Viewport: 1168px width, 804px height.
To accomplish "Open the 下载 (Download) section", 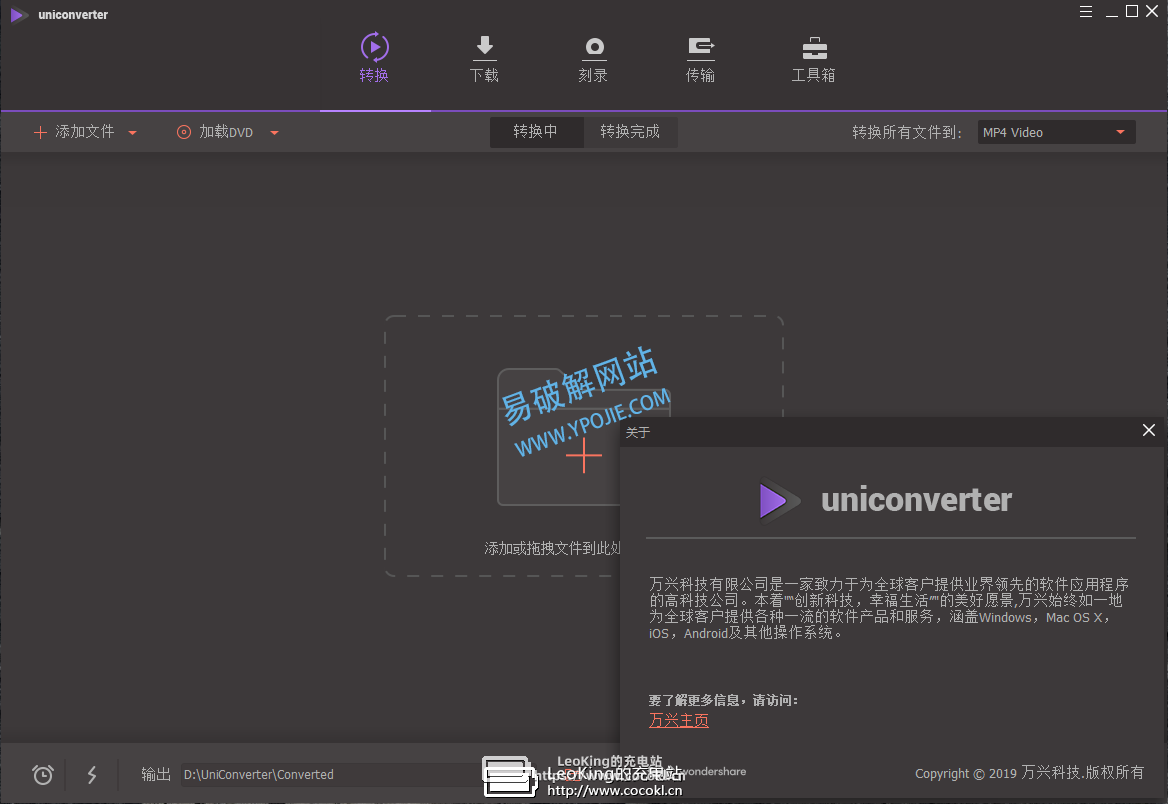I will 484,58.
